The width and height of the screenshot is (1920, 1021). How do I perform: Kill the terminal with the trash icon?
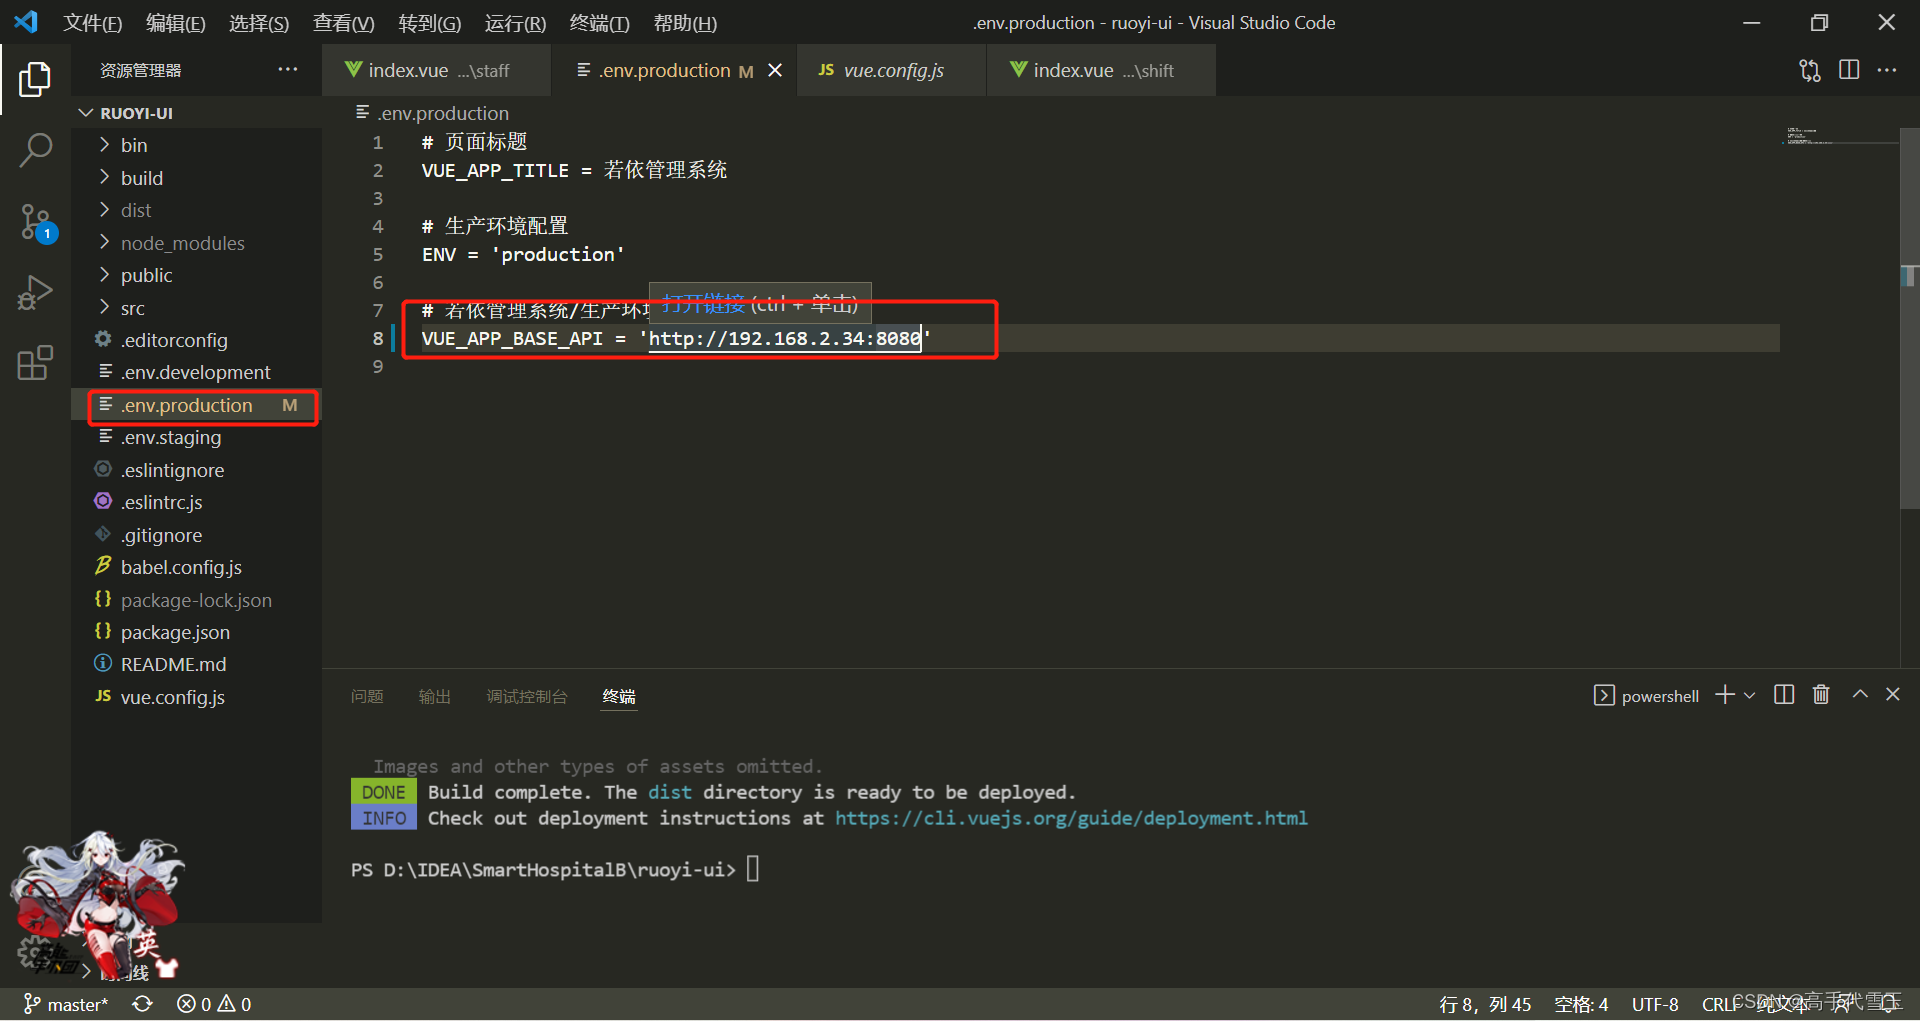click(1821, 694)
